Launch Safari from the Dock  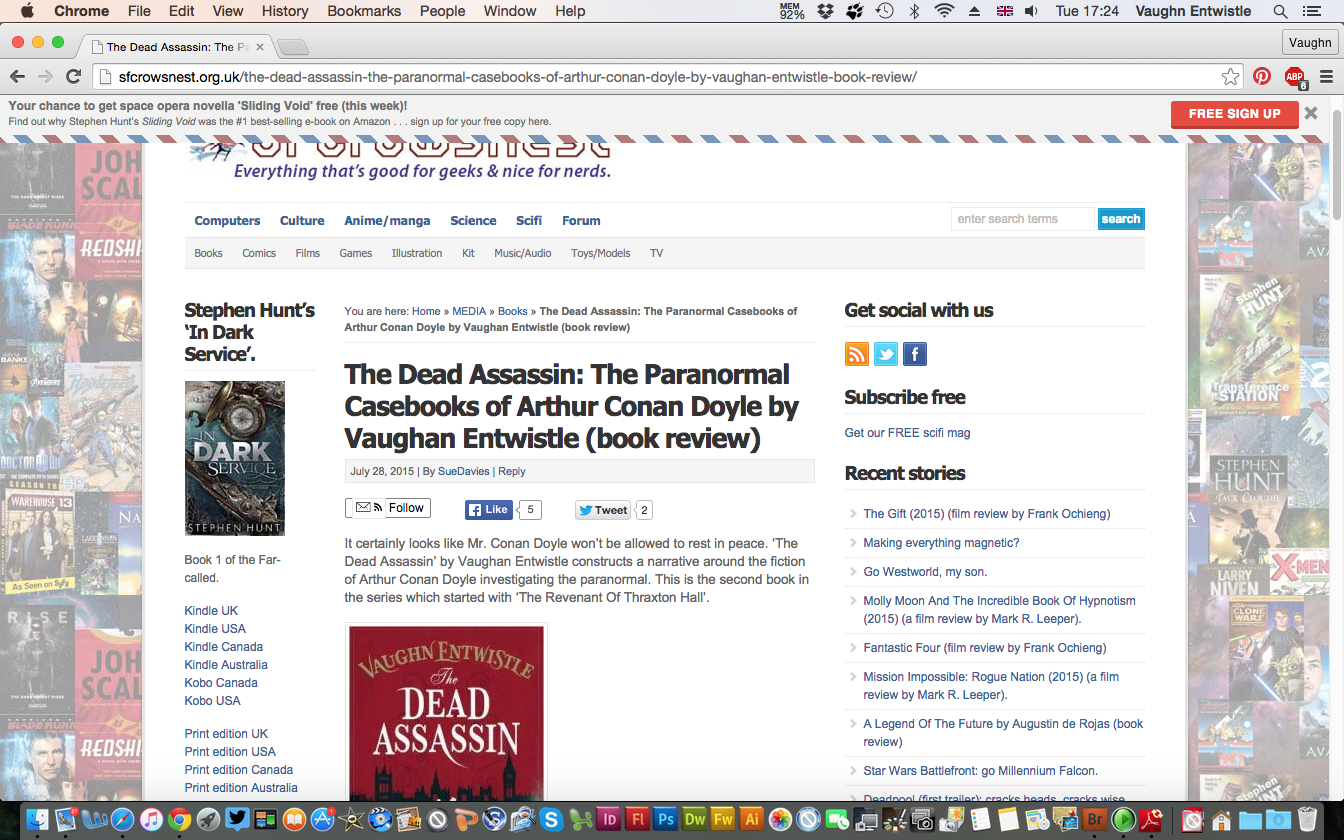click(x=123, y=820)
